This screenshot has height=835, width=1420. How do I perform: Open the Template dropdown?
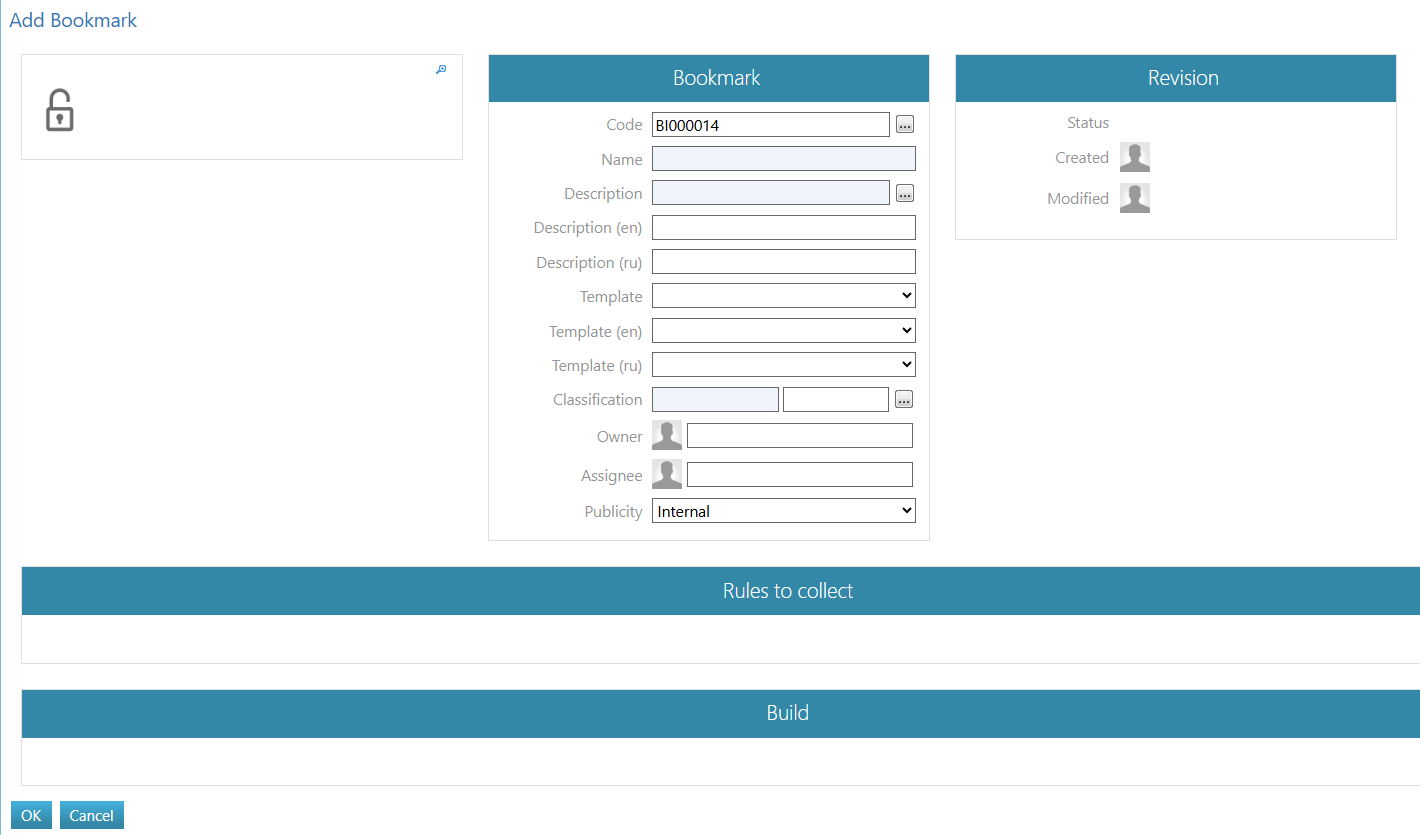click(x=783, y=296)
